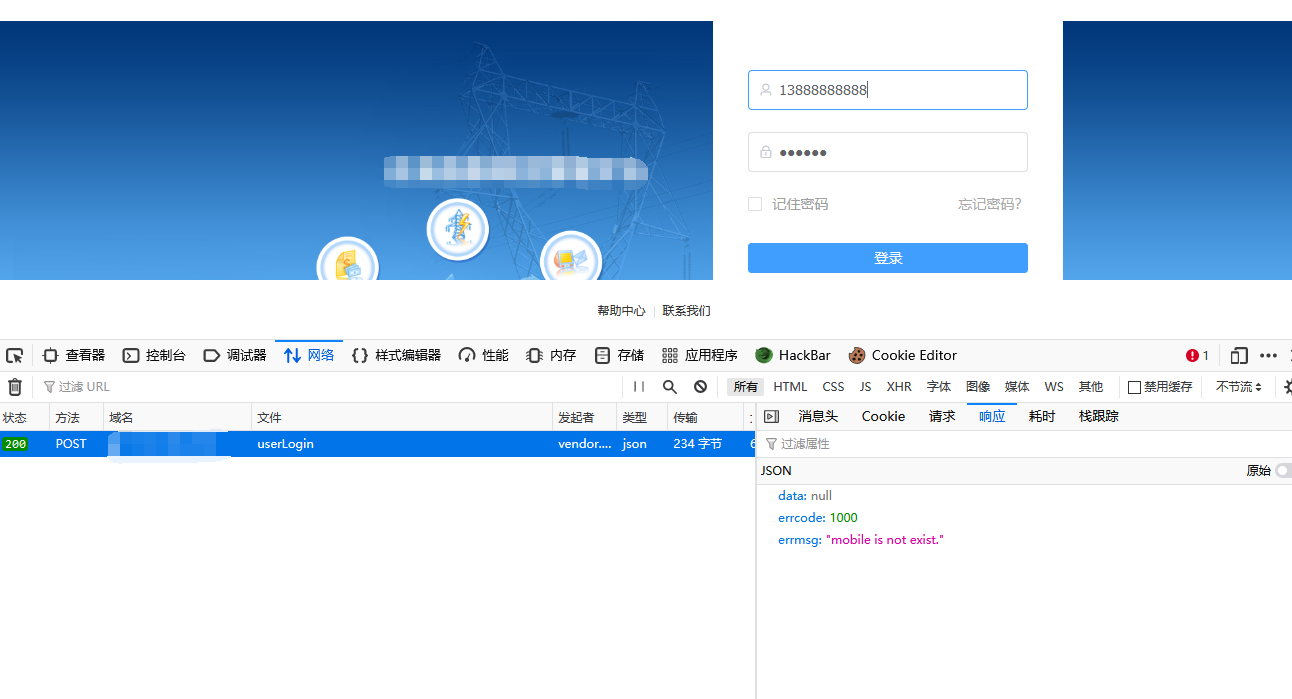Open request blocking via the circle-slash icon
Viewport: 1292px width, 699px height.
point(700,387)
